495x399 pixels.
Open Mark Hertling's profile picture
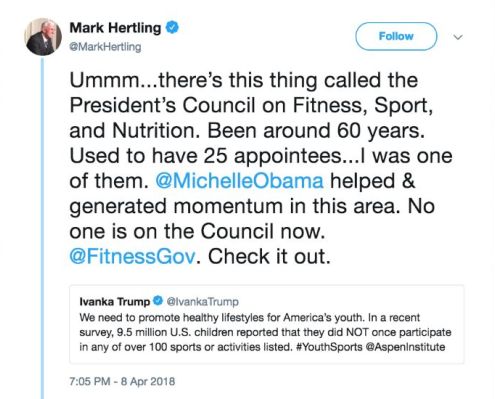coord(43,37)
